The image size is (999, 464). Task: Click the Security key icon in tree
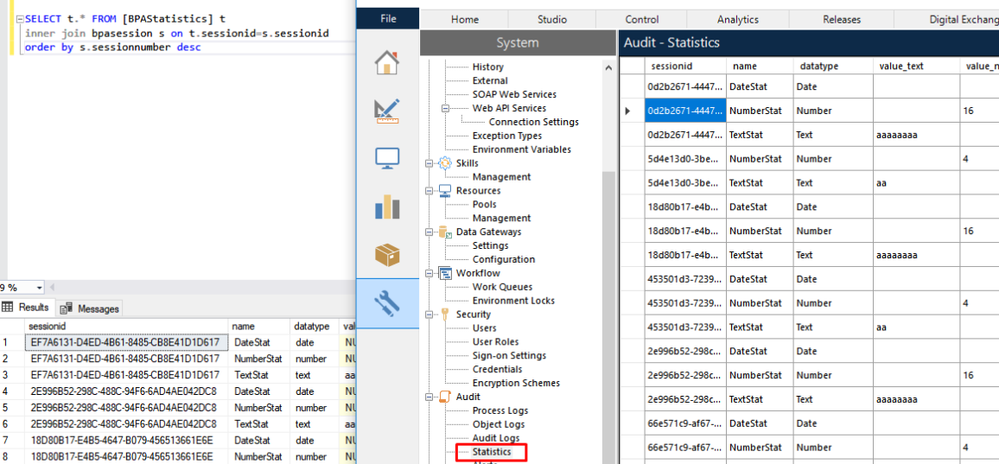point(444,314)
